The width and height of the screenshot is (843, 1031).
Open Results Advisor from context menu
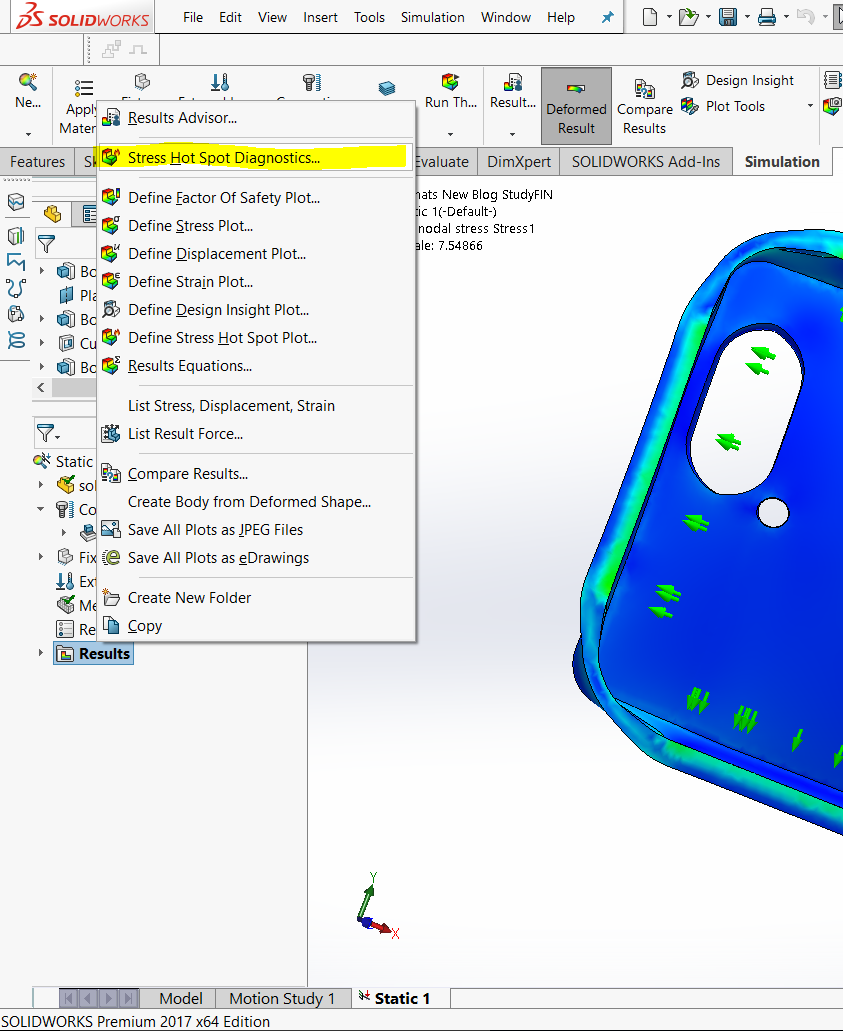click(182, 118)
